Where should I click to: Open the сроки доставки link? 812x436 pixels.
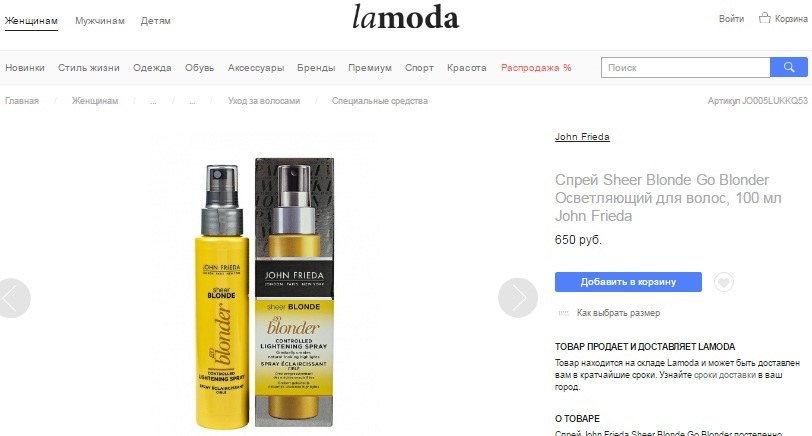pos(724,375)
